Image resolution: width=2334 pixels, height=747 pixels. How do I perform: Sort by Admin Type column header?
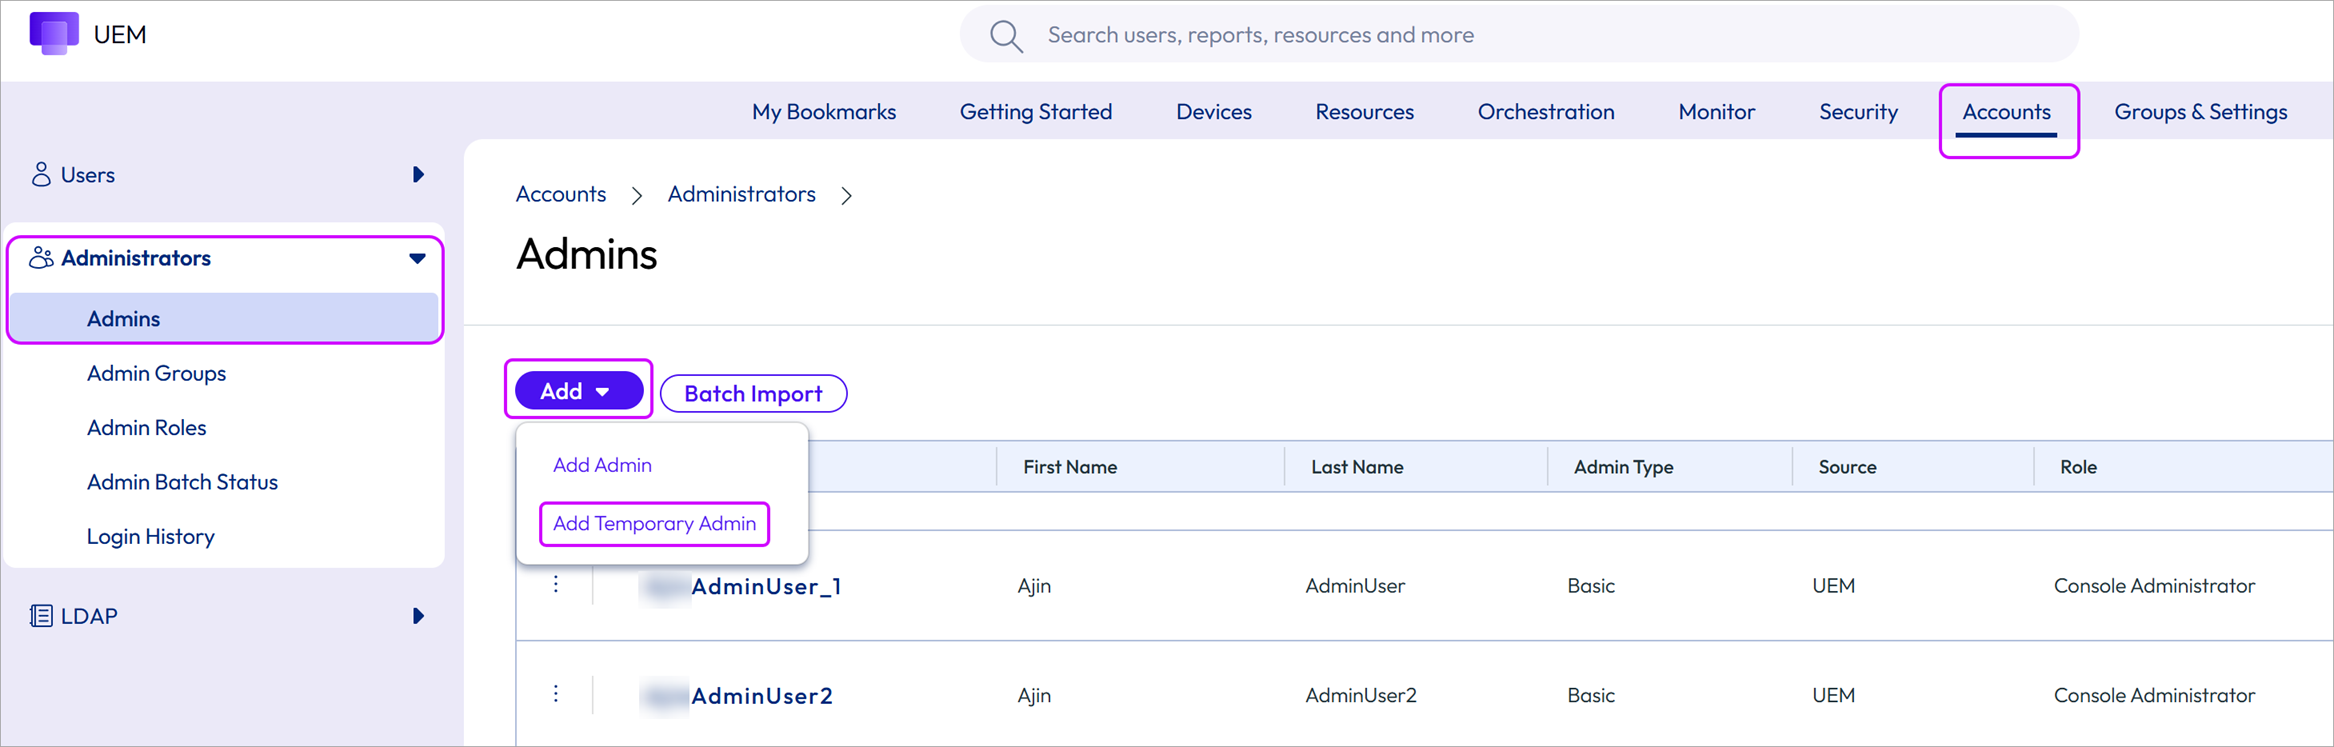click(x=1624, y=467)
